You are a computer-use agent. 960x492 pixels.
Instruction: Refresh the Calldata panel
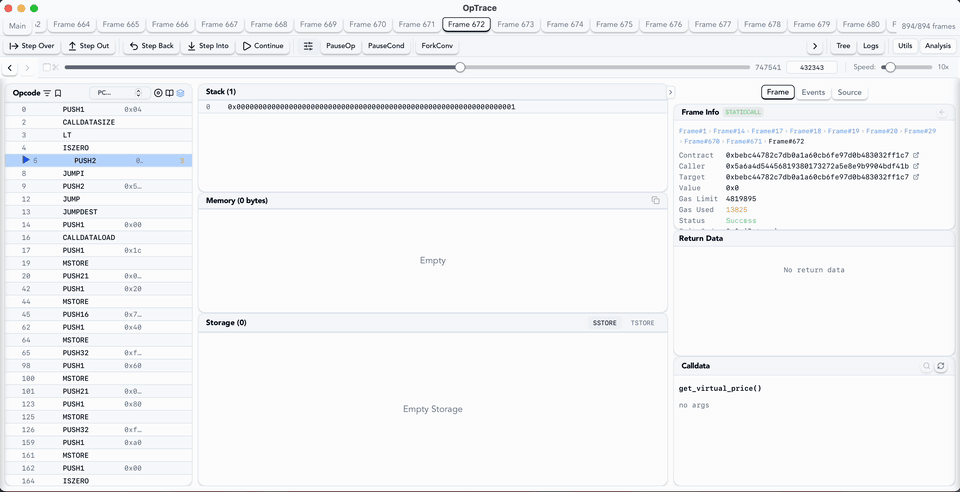tap(940, 367)
